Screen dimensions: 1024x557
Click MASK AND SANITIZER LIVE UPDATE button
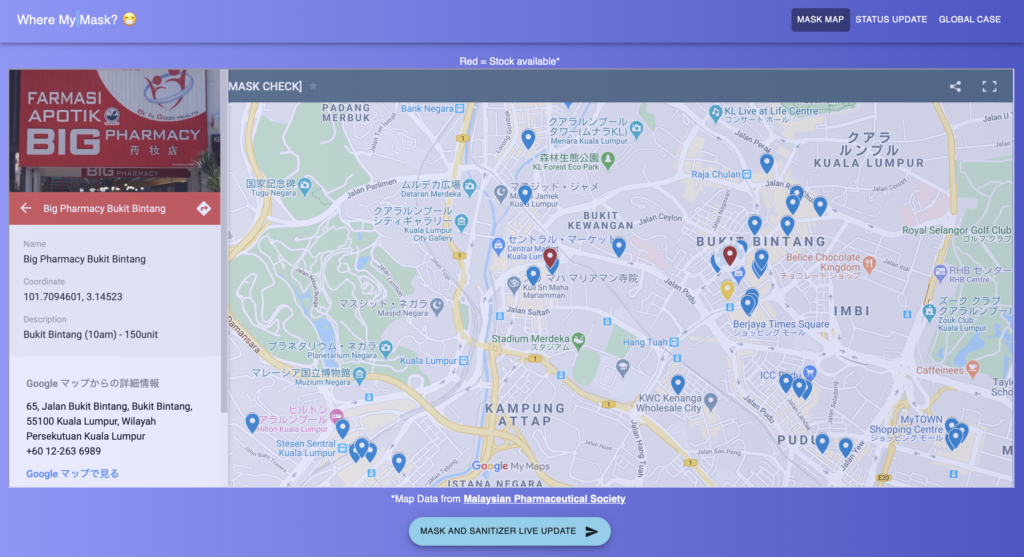click(509, 532)
